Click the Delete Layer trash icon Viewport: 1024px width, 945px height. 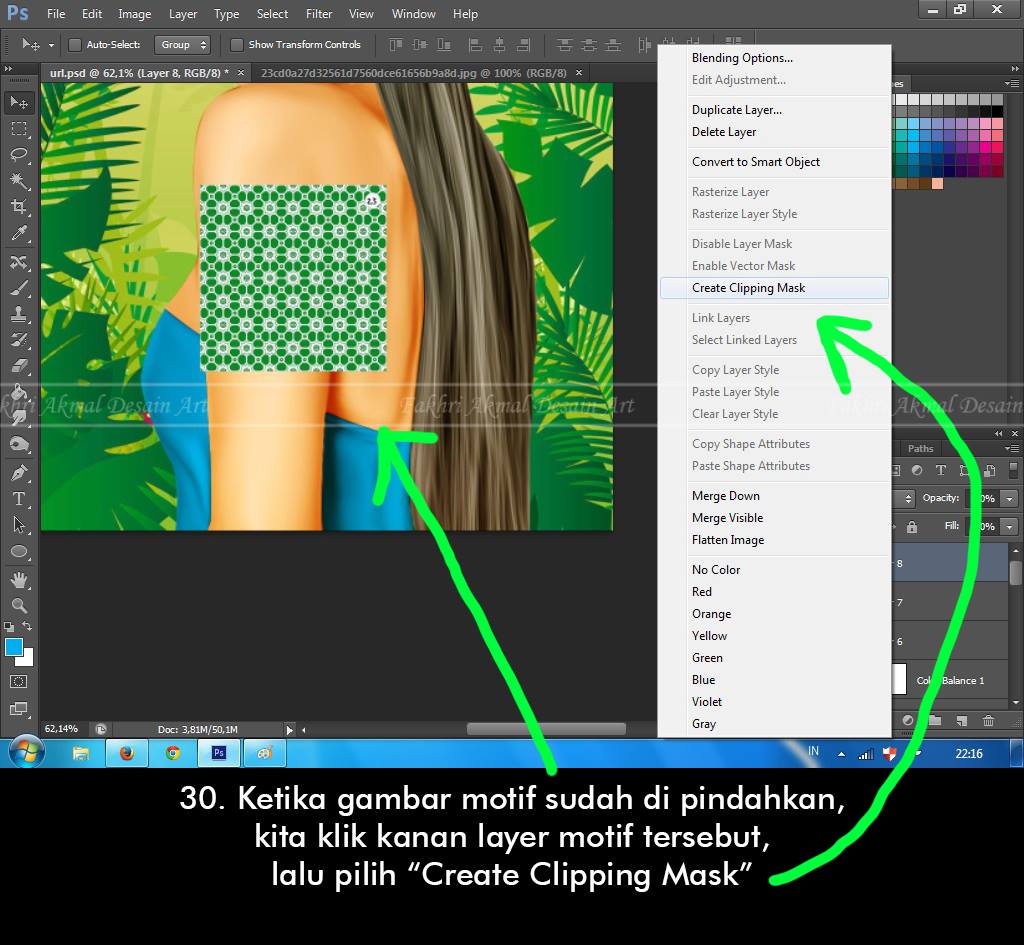(x=988, y=721)
